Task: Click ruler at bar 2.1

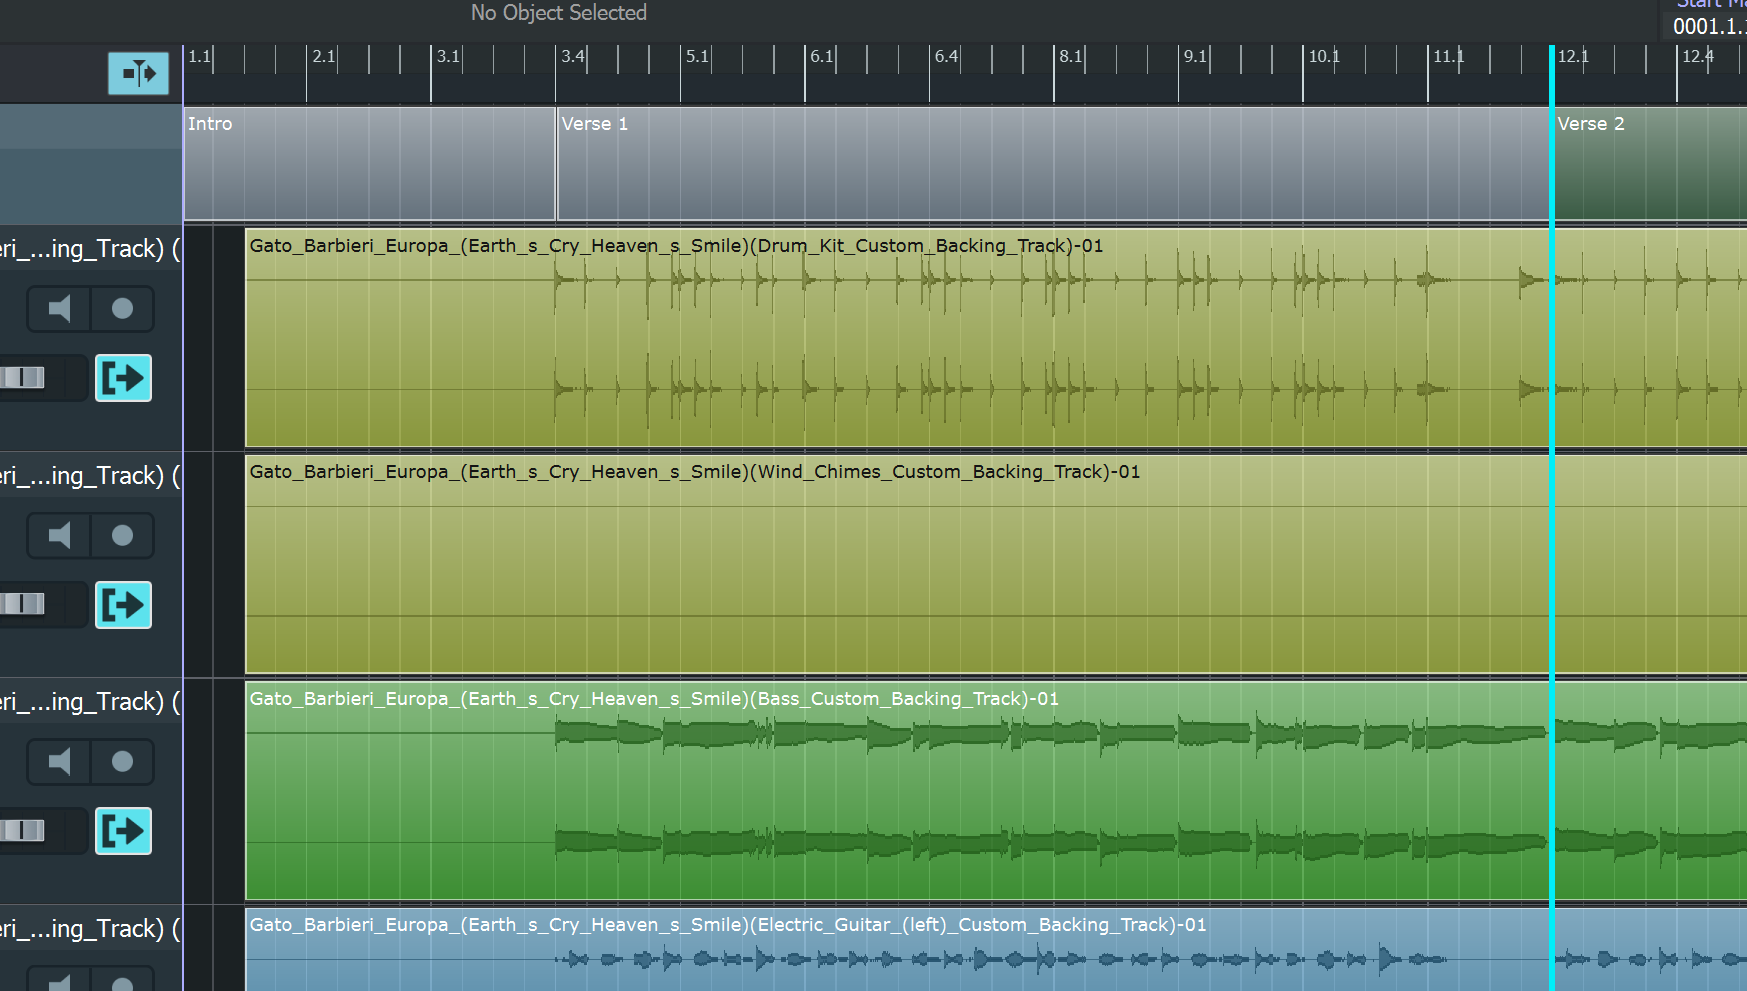Action: tap(324, 57)
